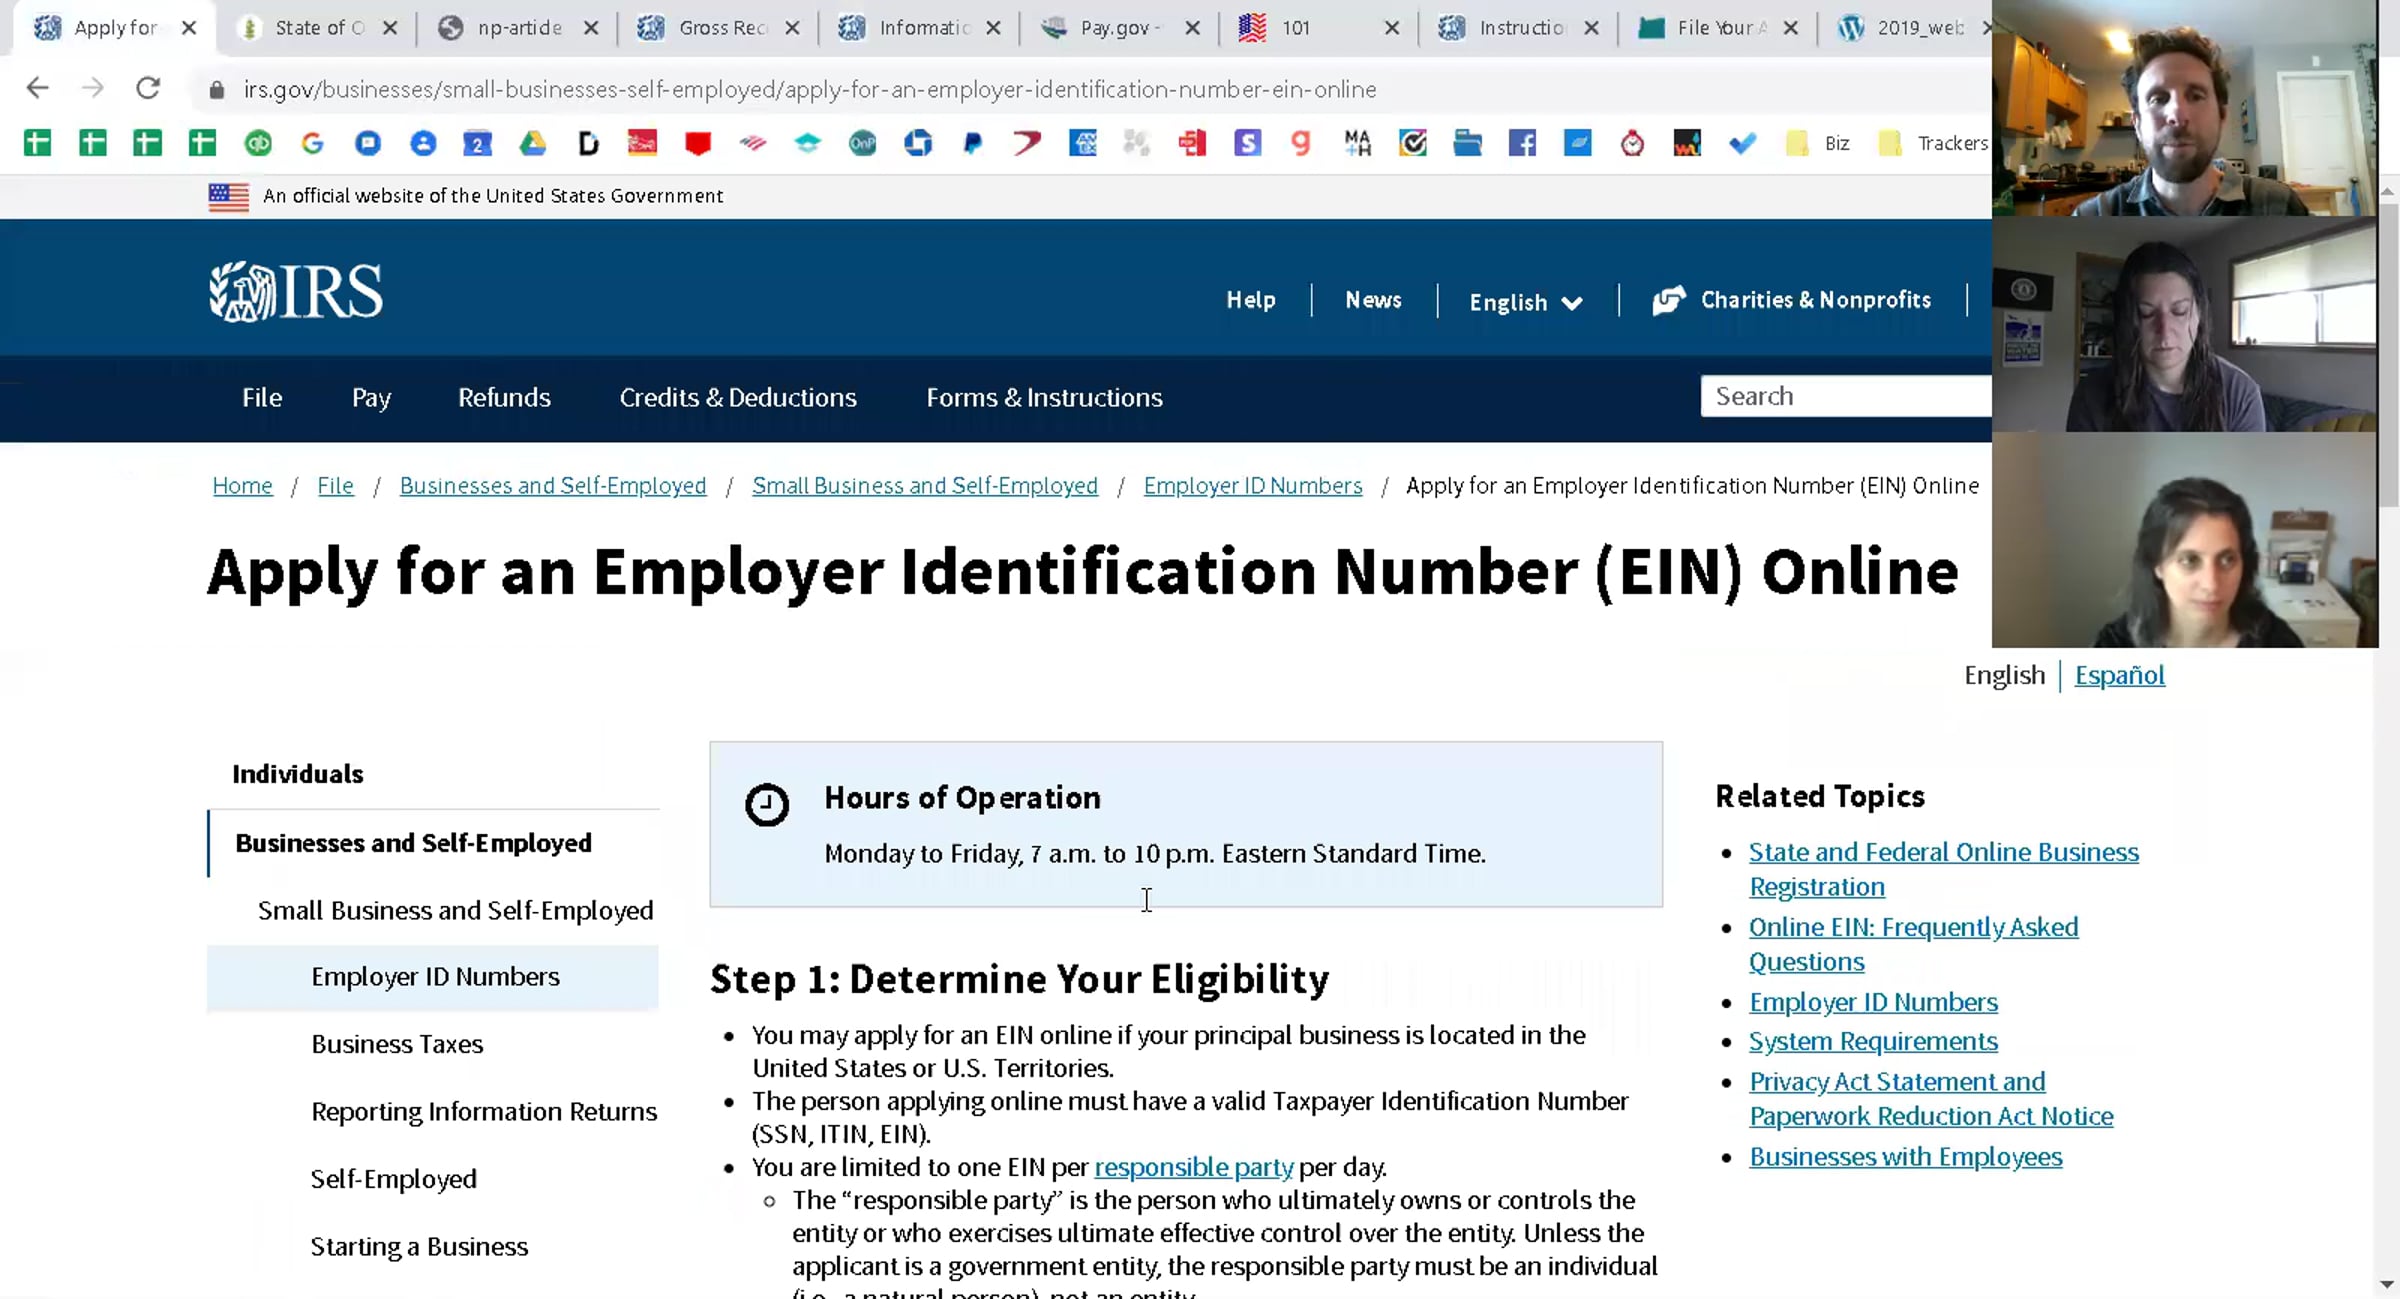Open the blue checkmark bookmark

[1742, 144]
